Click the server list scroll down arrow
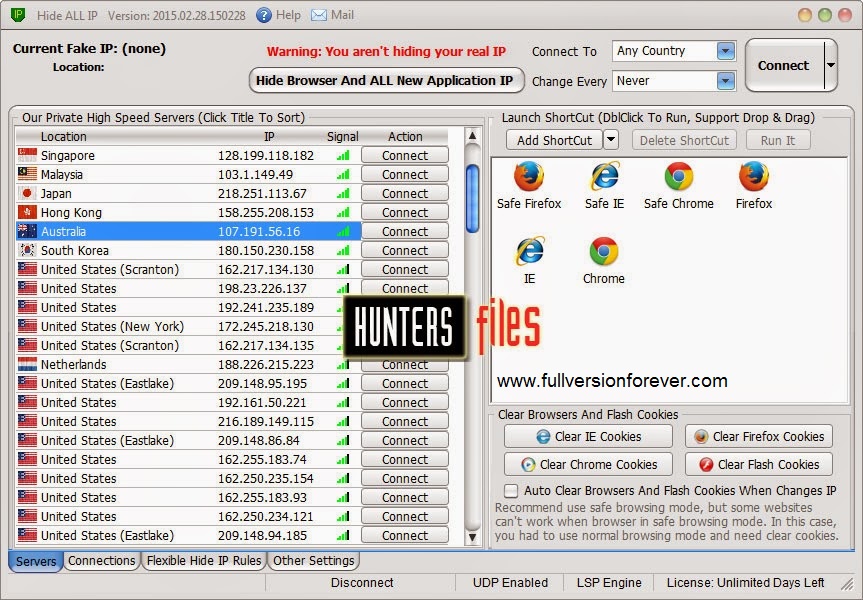This screenshot has width=863, height=600. 472,537
